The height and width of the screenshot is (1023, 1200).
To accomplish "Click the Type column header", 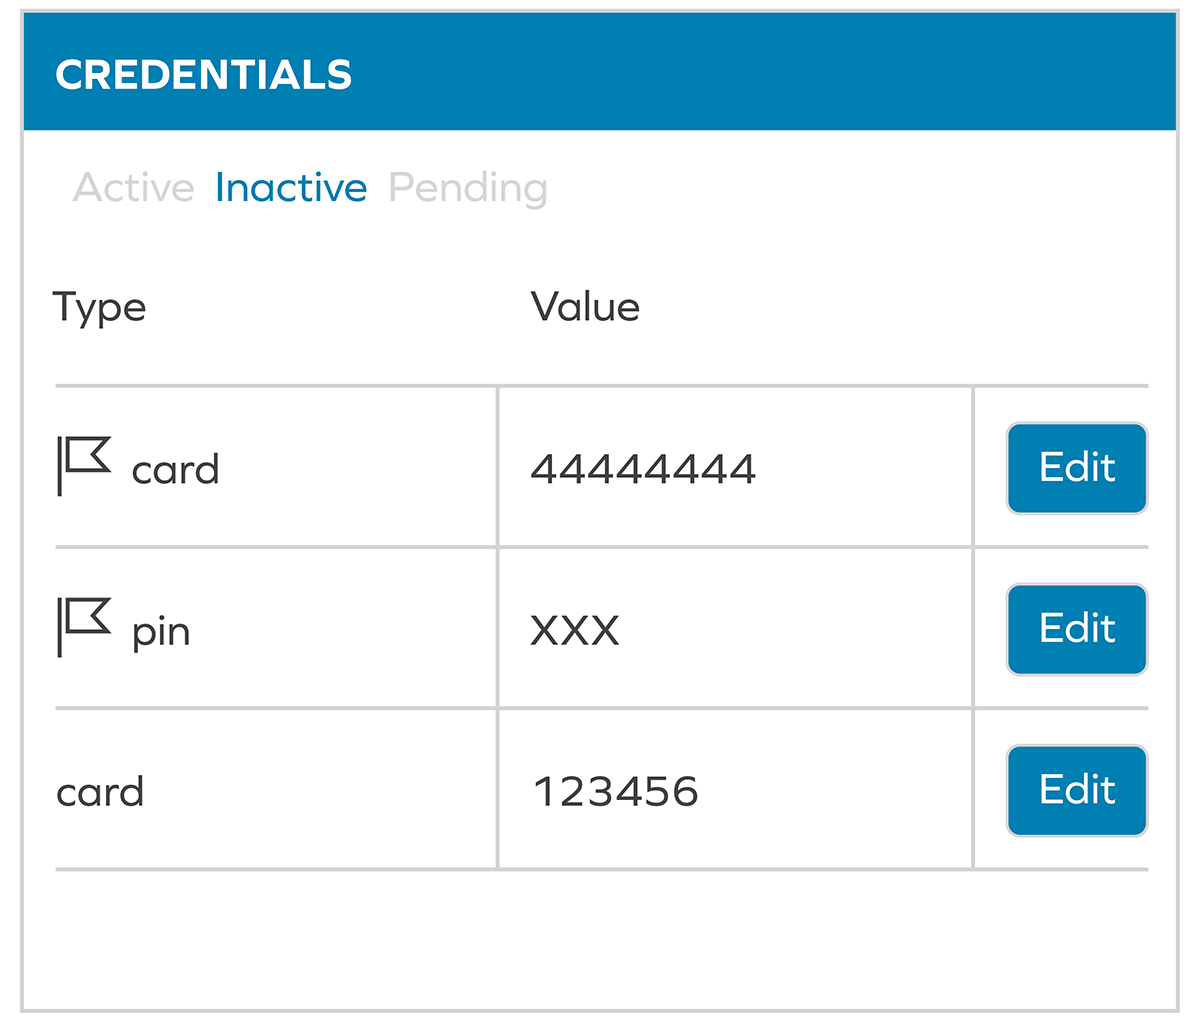I will [x=99, y=307].
